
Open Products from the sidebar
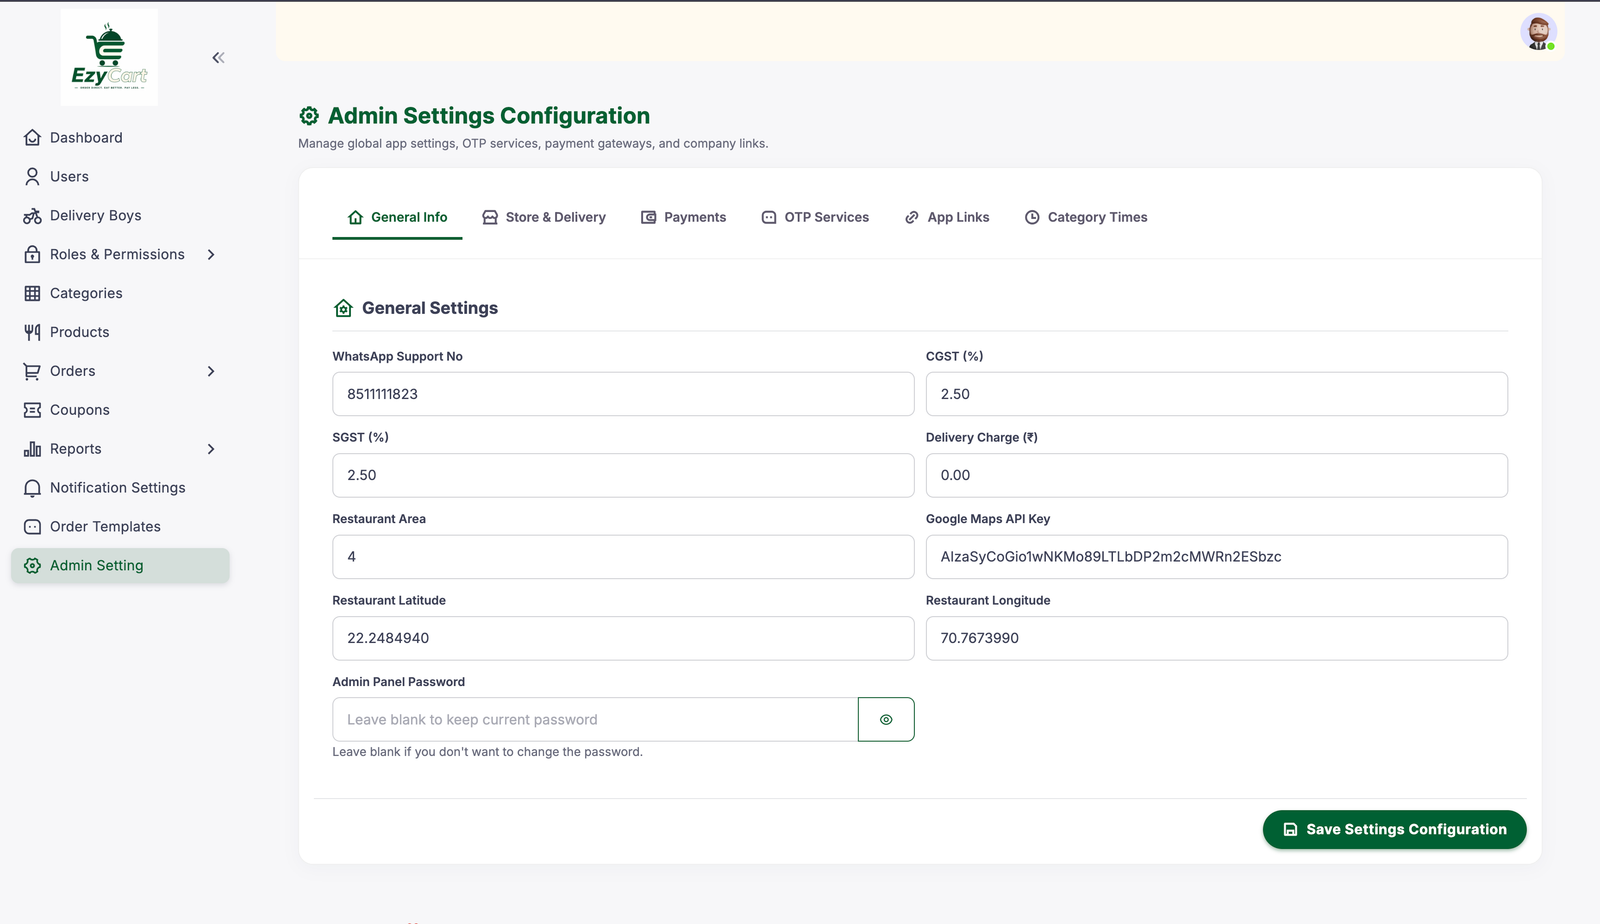coord(120,333)
